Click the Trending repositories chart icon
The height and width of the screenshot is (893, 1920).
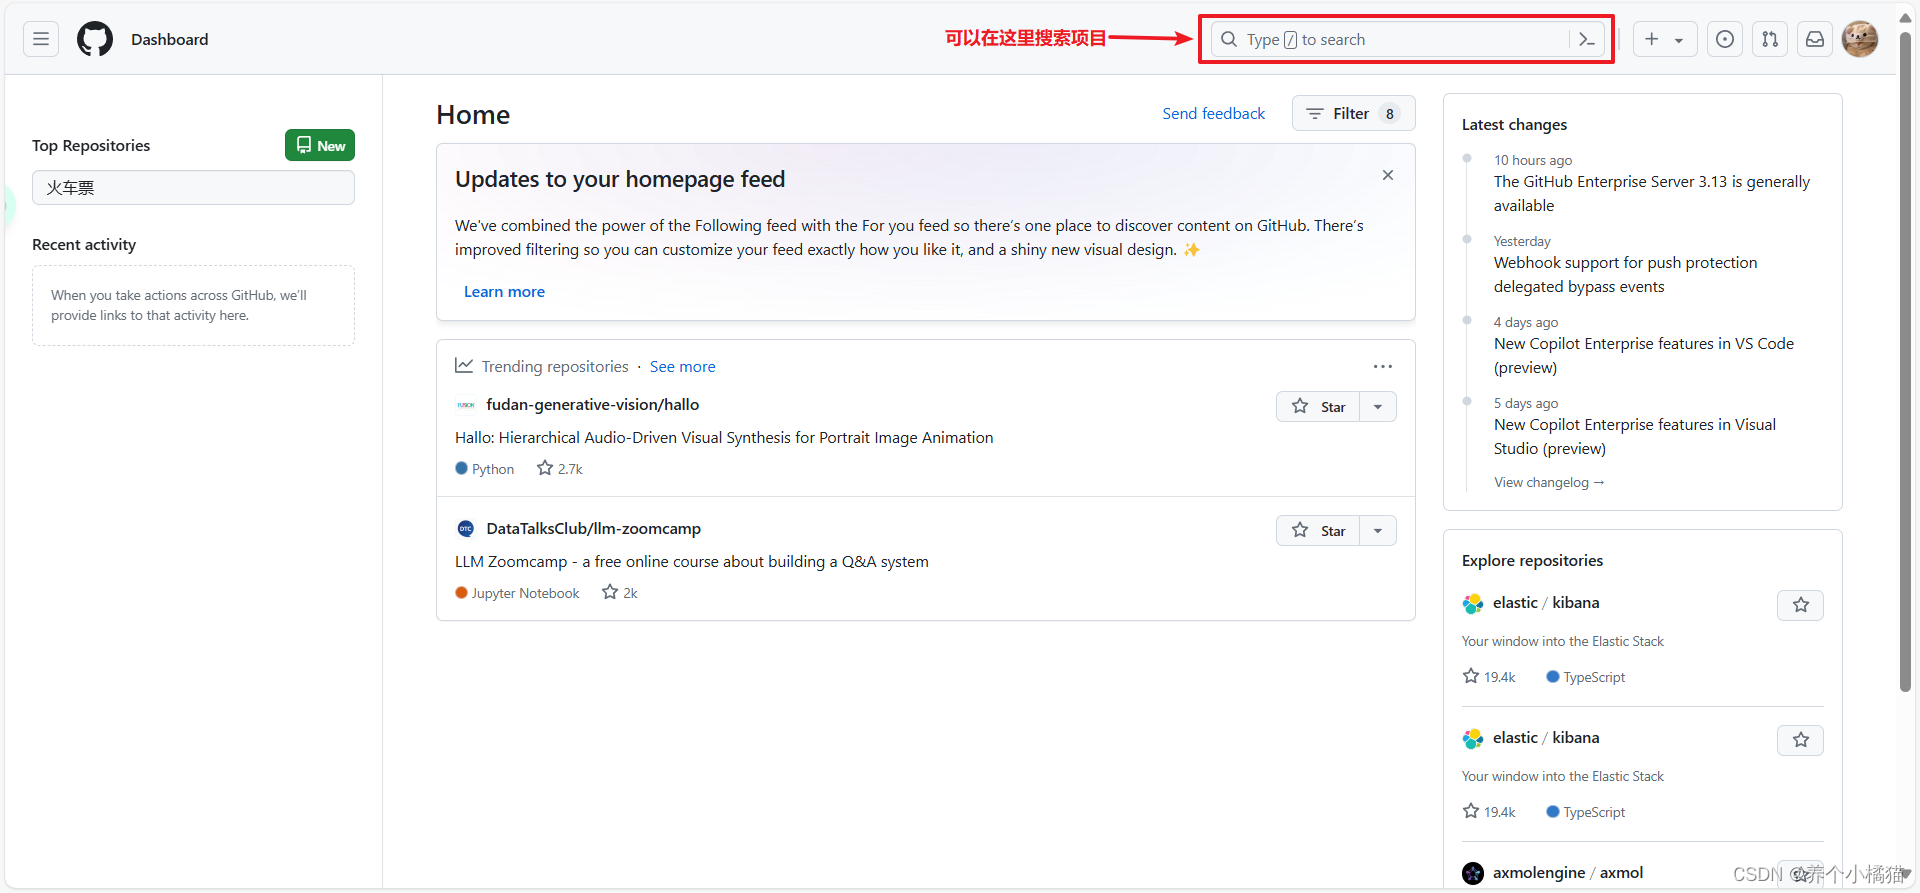point(464,365)
